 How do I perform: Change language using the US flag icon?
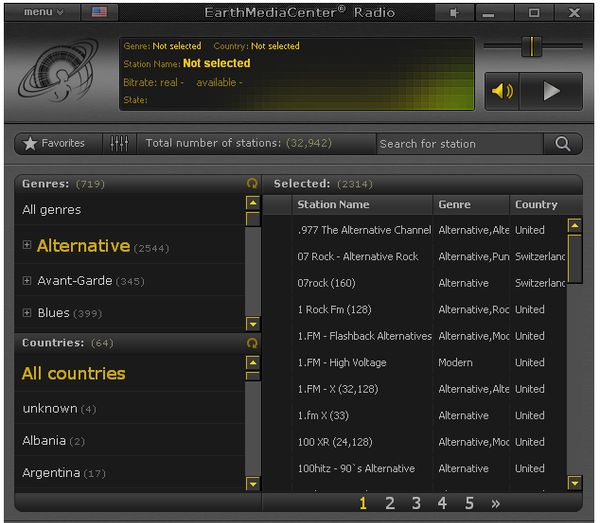click(99, 12)
